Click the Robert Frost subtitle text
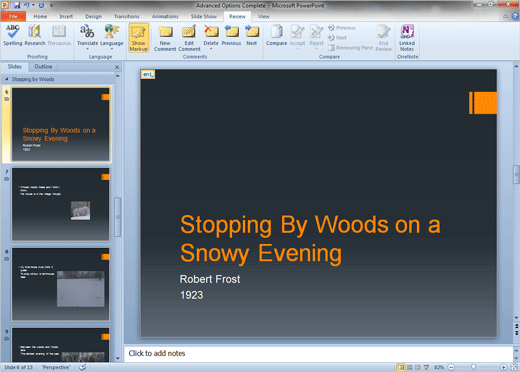Screen dimensions: 520x372 coord(210,279)
